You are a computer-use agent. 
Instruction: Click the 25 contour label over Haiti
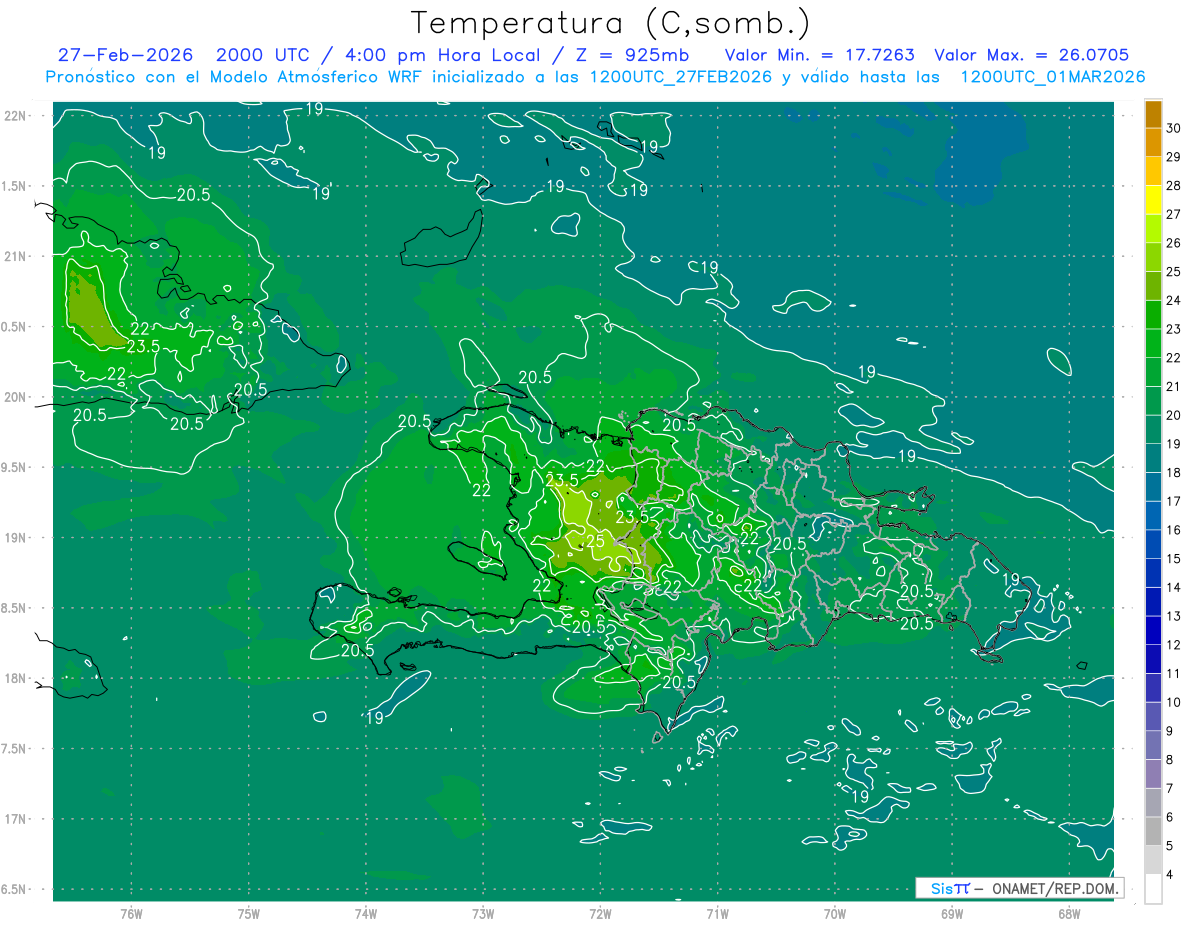point(595,541)
